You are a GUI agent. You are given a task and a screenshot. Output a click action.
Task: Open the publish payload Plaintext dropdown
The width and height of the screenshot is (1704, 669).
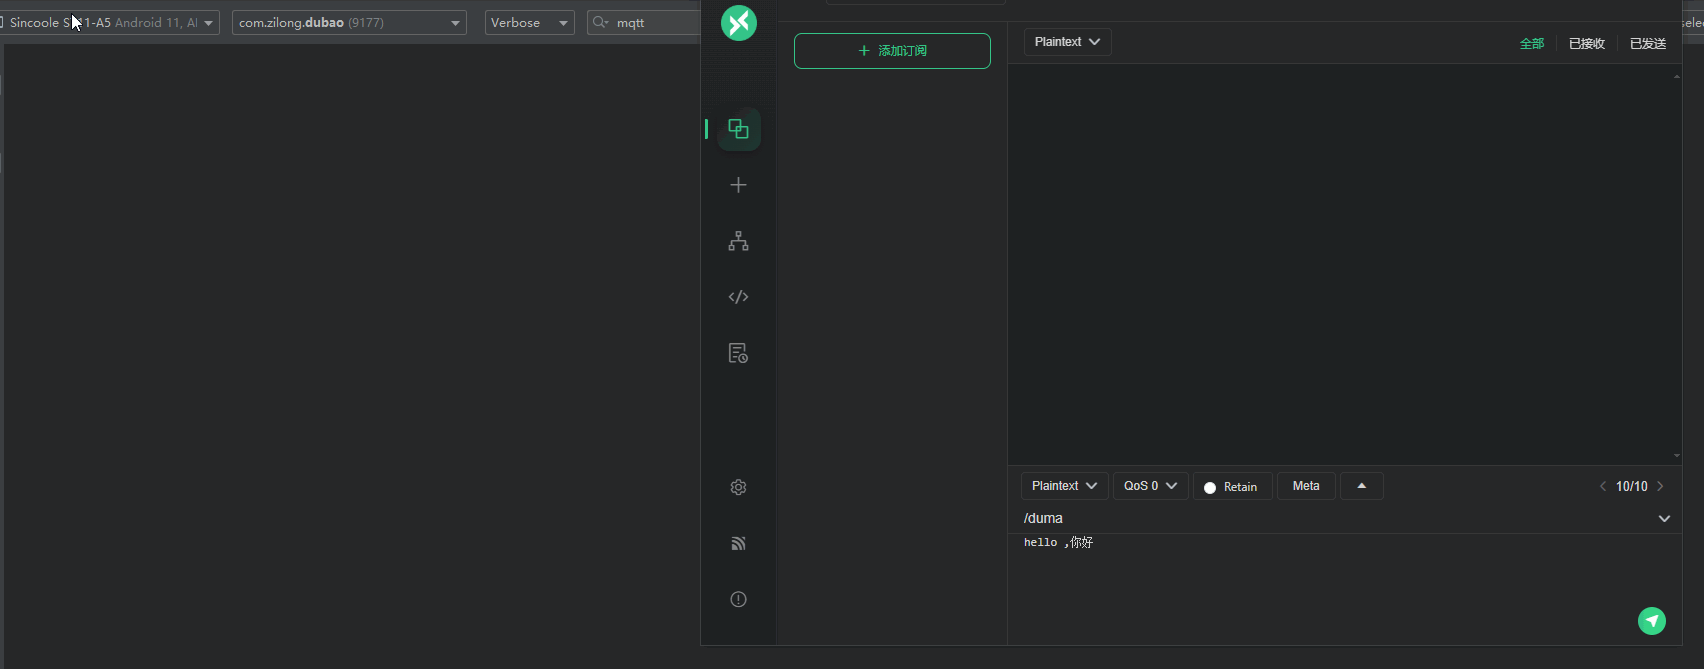1065,486
